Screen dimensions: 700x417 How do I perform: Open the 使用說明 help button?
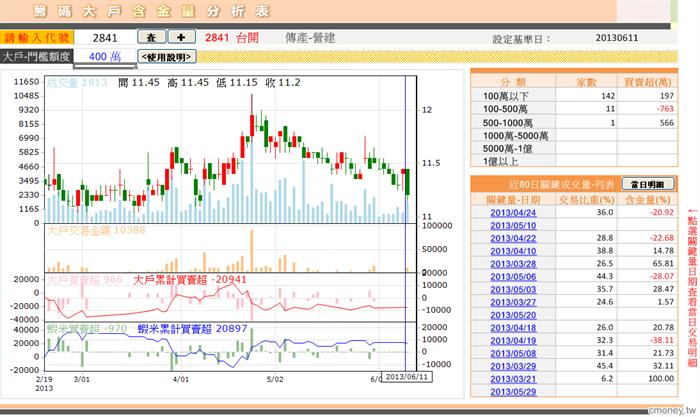pyautogui.click(x=167, y=57)
